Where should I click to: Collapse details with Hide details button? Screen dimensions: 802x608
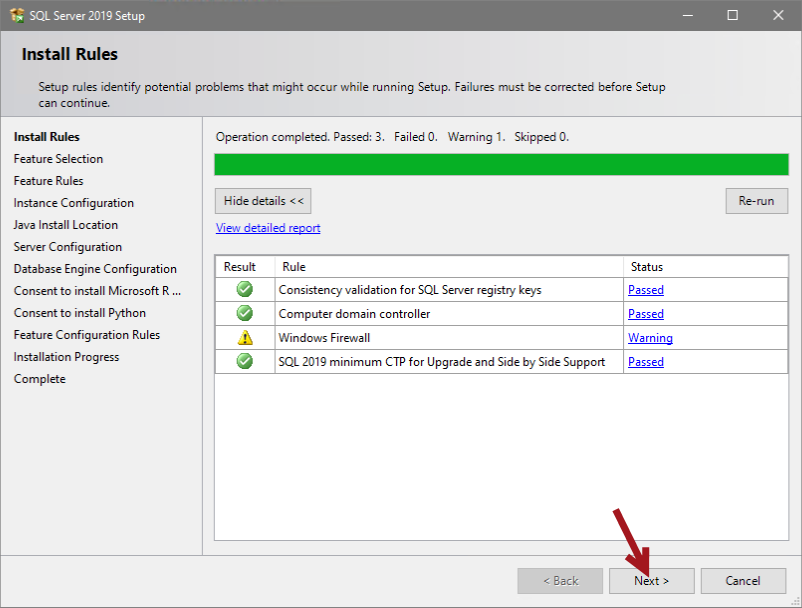pos(263,201)
